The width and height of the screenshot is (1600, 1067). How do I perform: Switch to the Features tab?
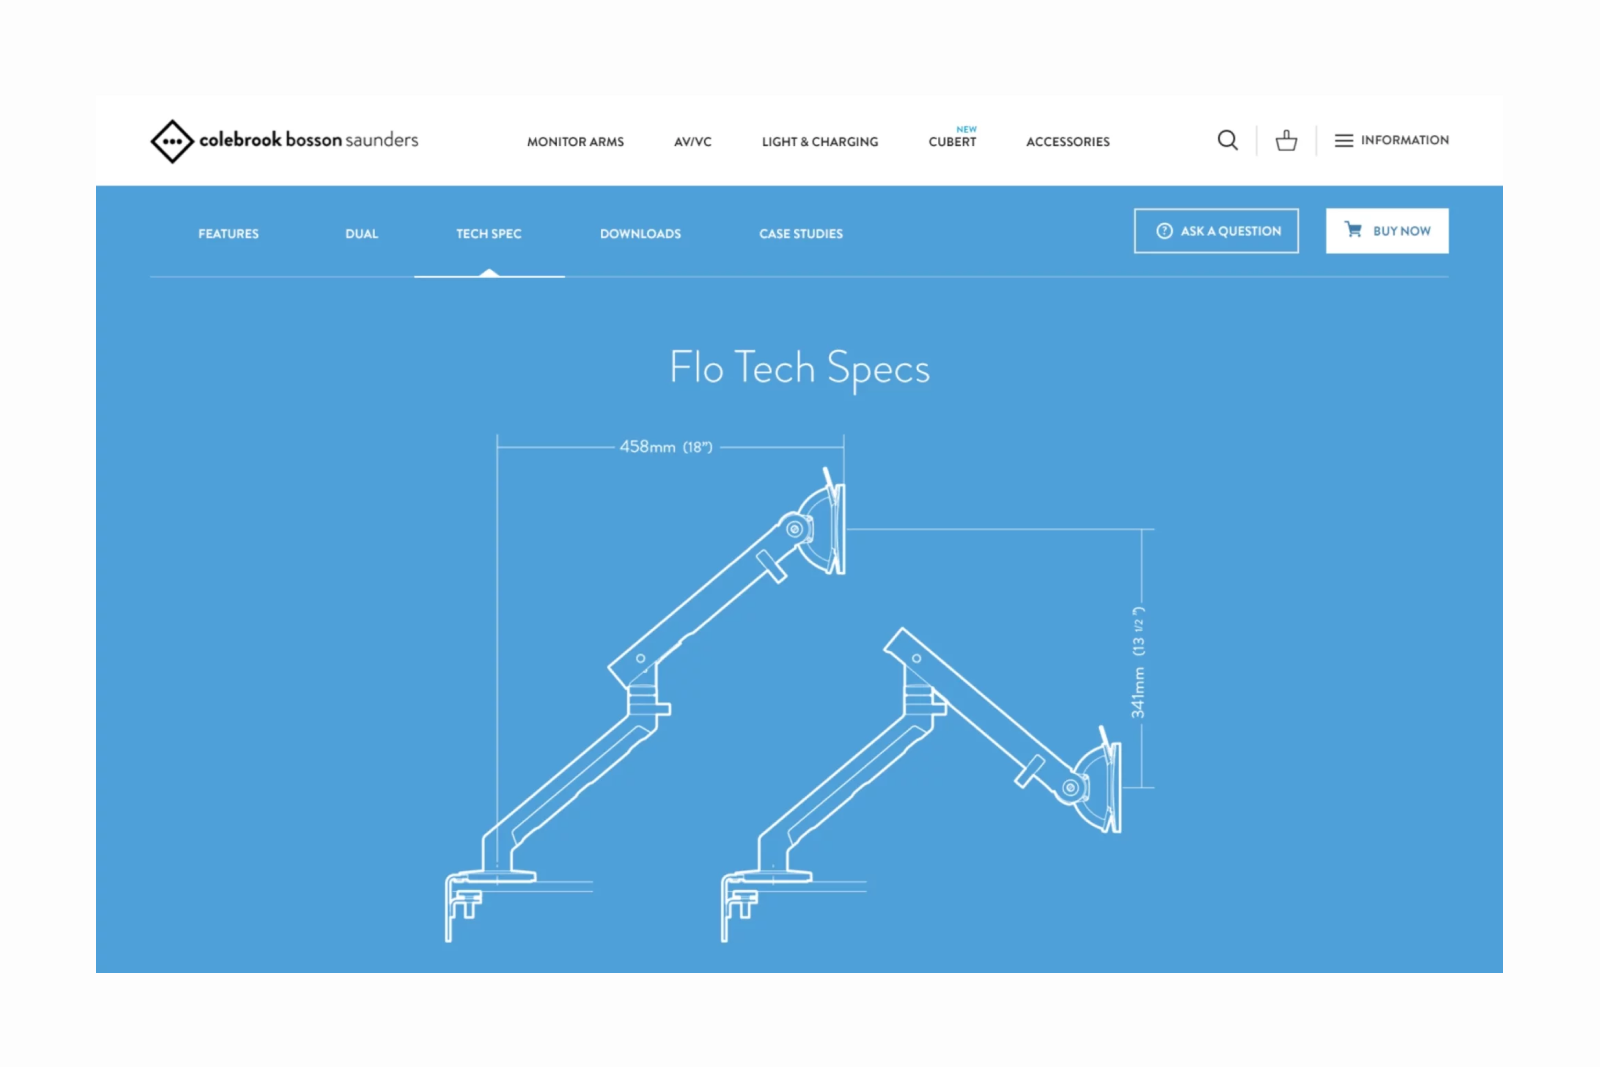(228, 234)
